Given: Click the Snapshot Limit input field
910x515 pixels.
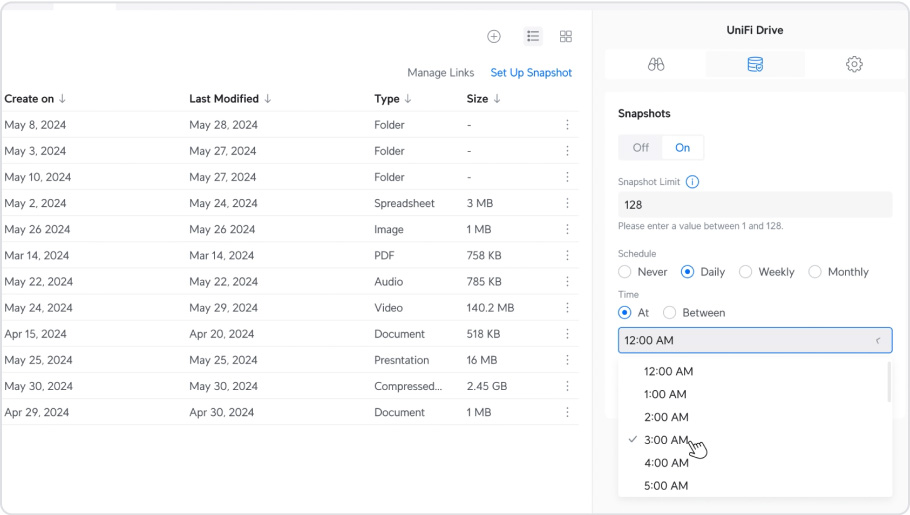Looking at the screenshot, I should coord(755,205).
